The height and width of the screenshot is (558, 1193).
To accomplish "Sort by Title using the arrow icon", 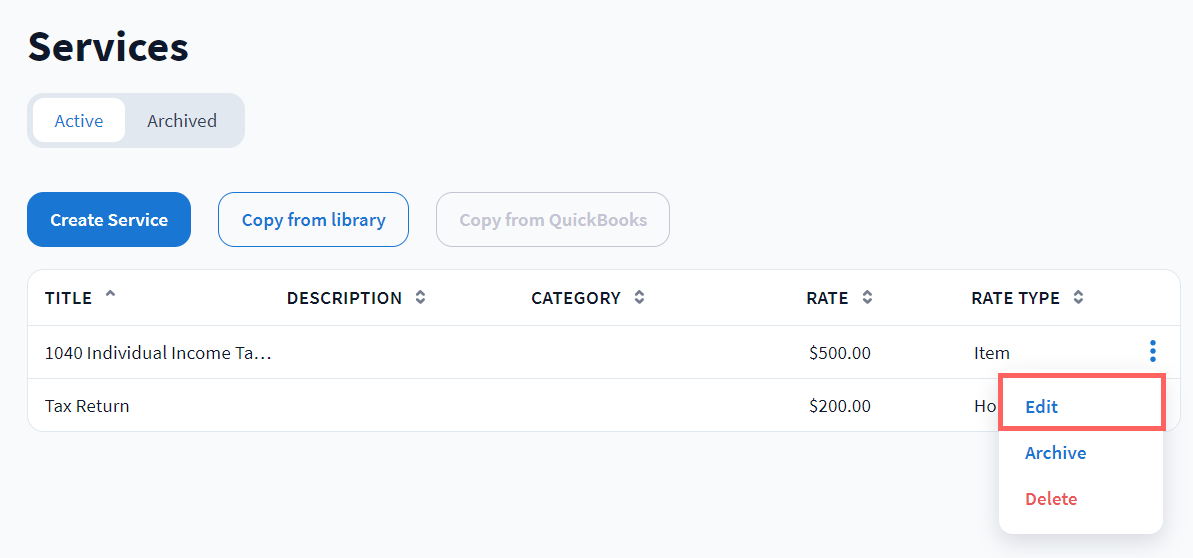I will tap(110, 295).
